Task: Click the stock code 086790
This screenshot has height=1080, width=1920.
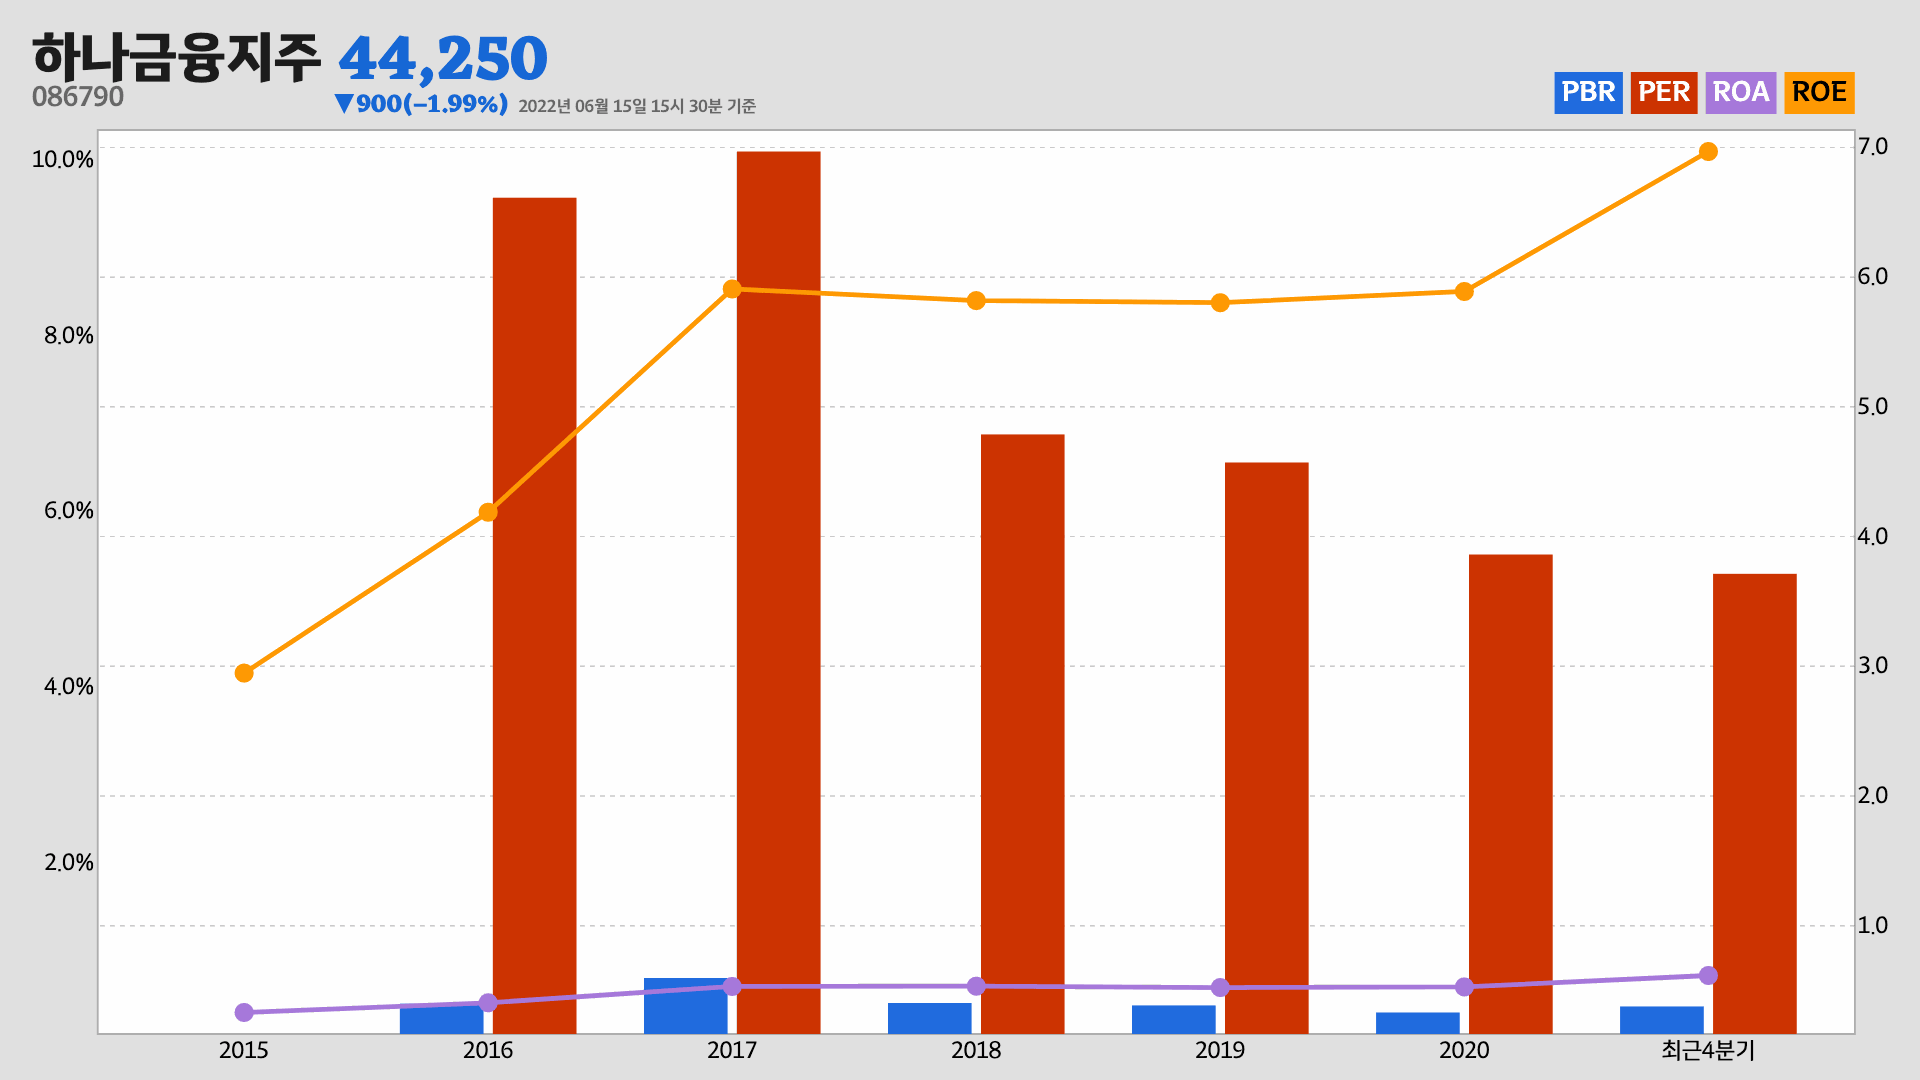Action: [x=78, y=97]
